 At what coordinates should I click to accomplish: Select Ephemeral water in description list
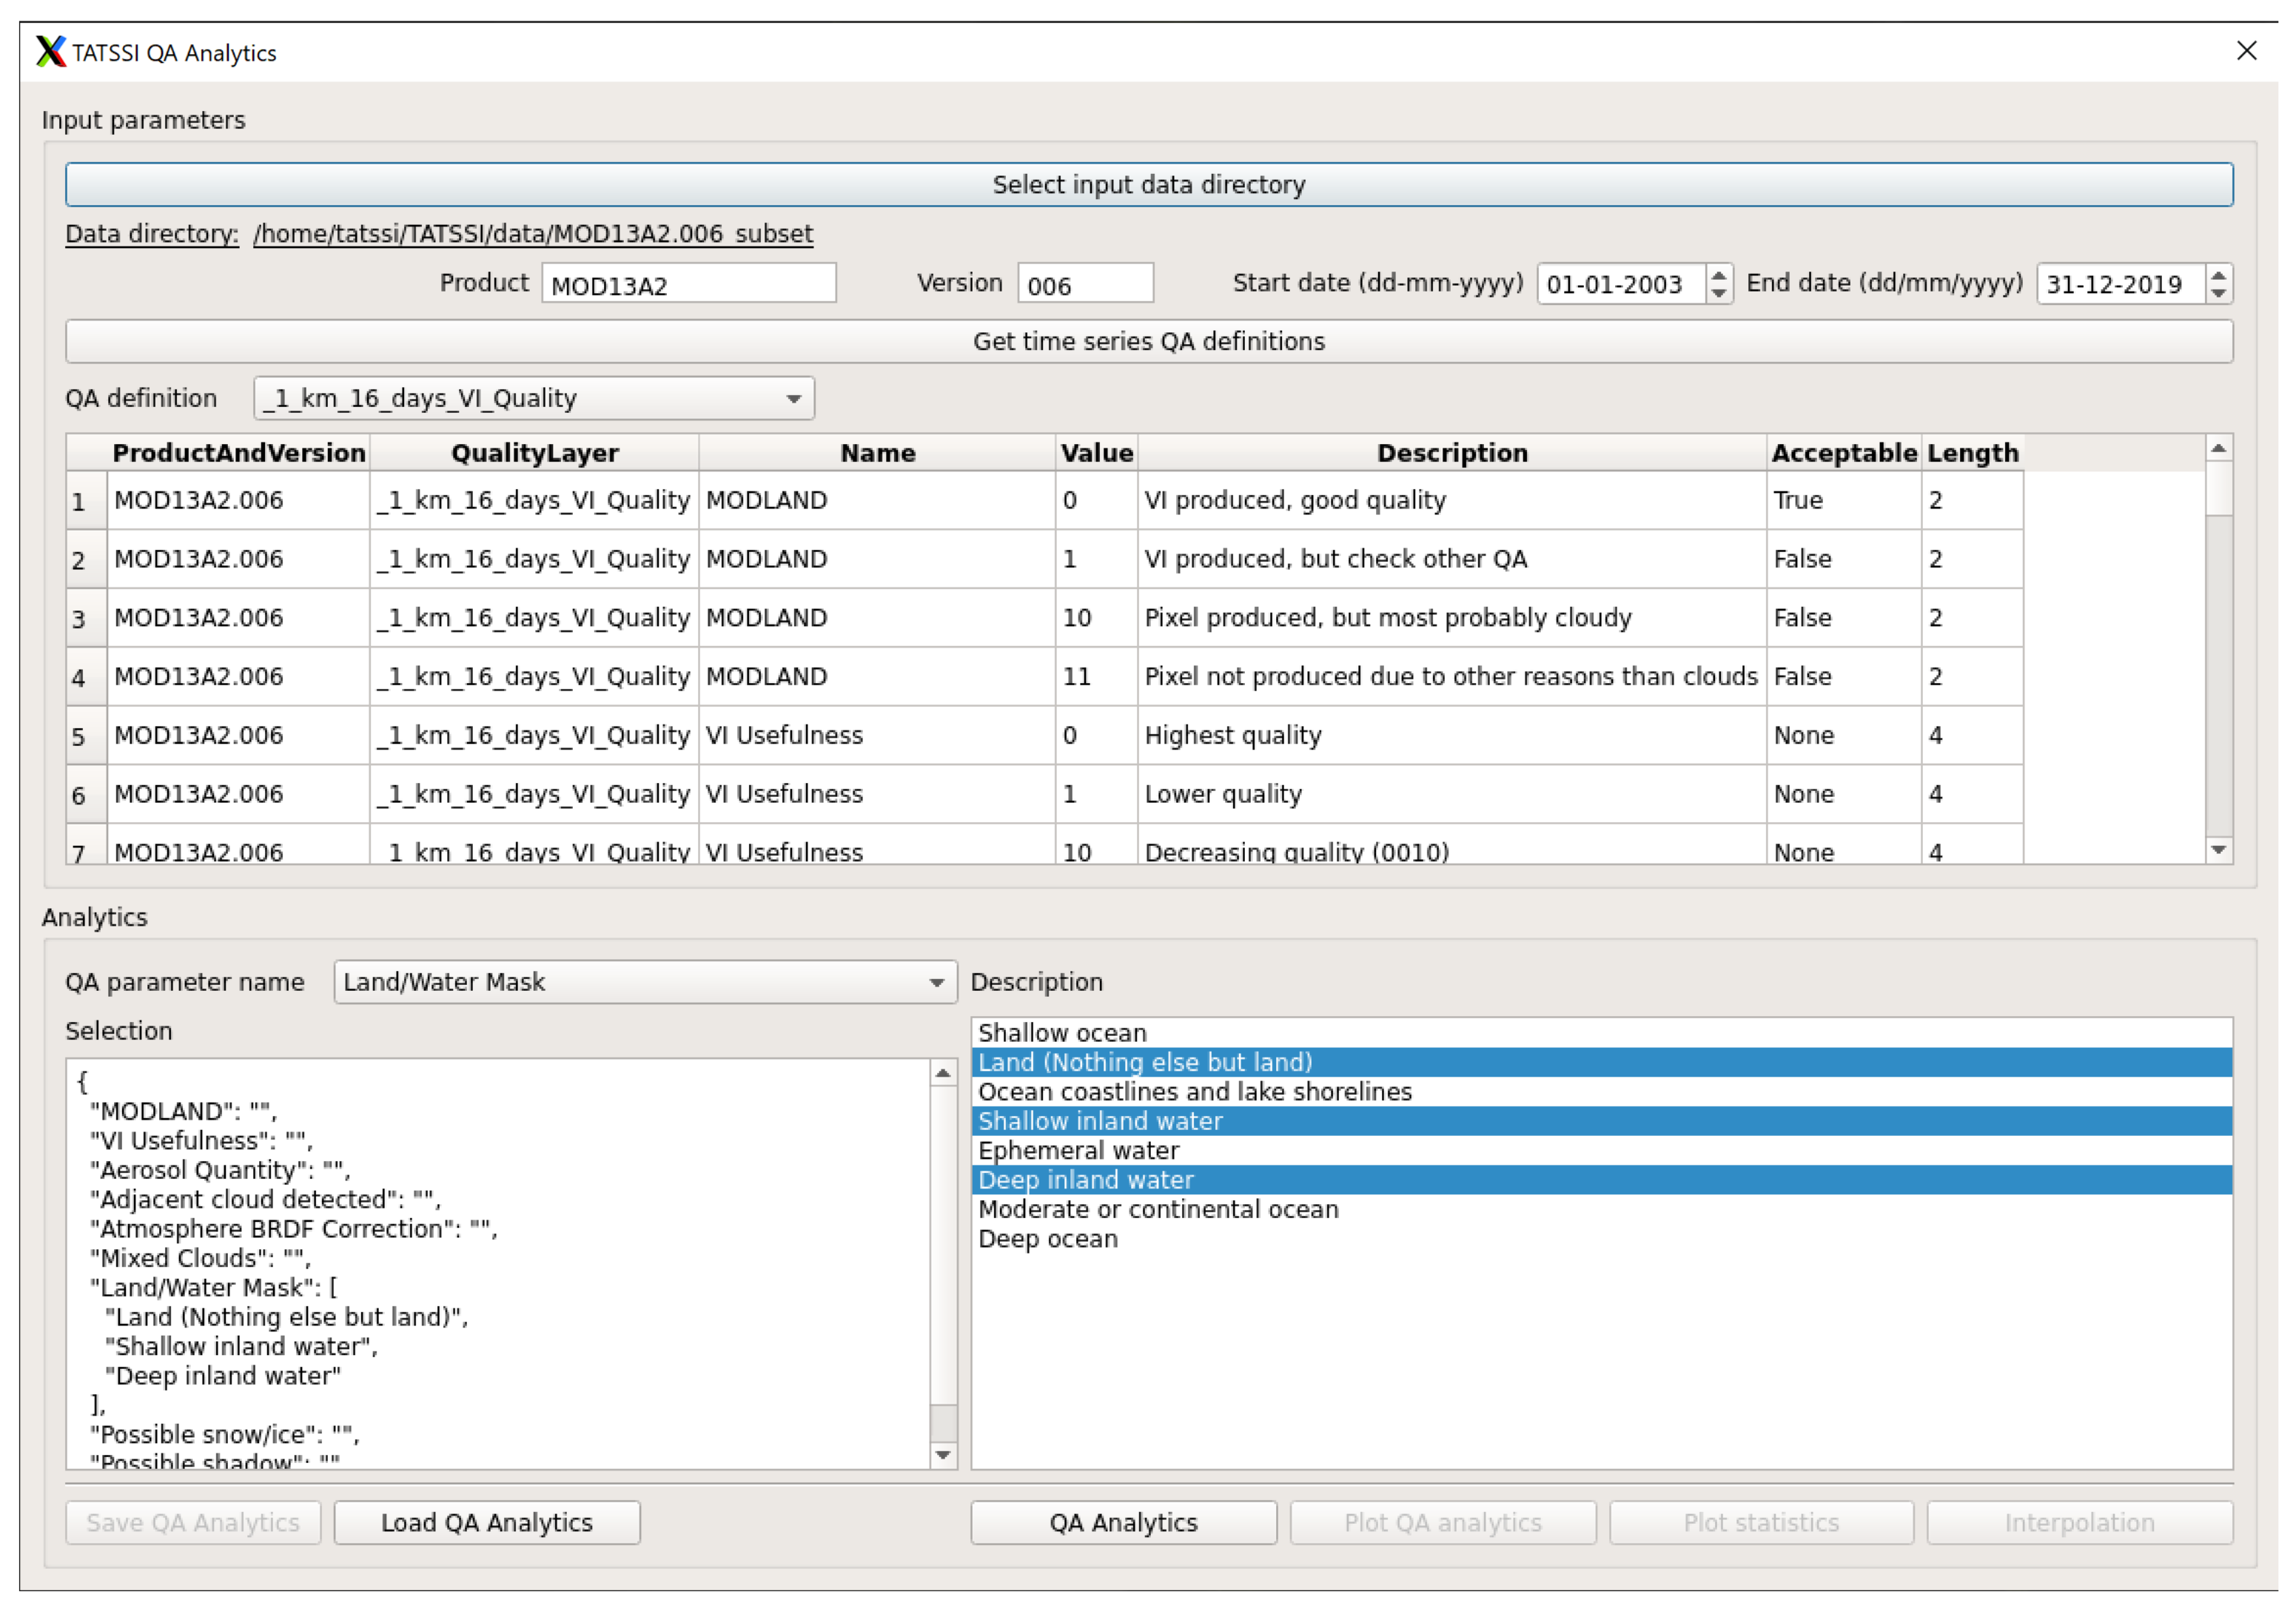[1078, 1151]
